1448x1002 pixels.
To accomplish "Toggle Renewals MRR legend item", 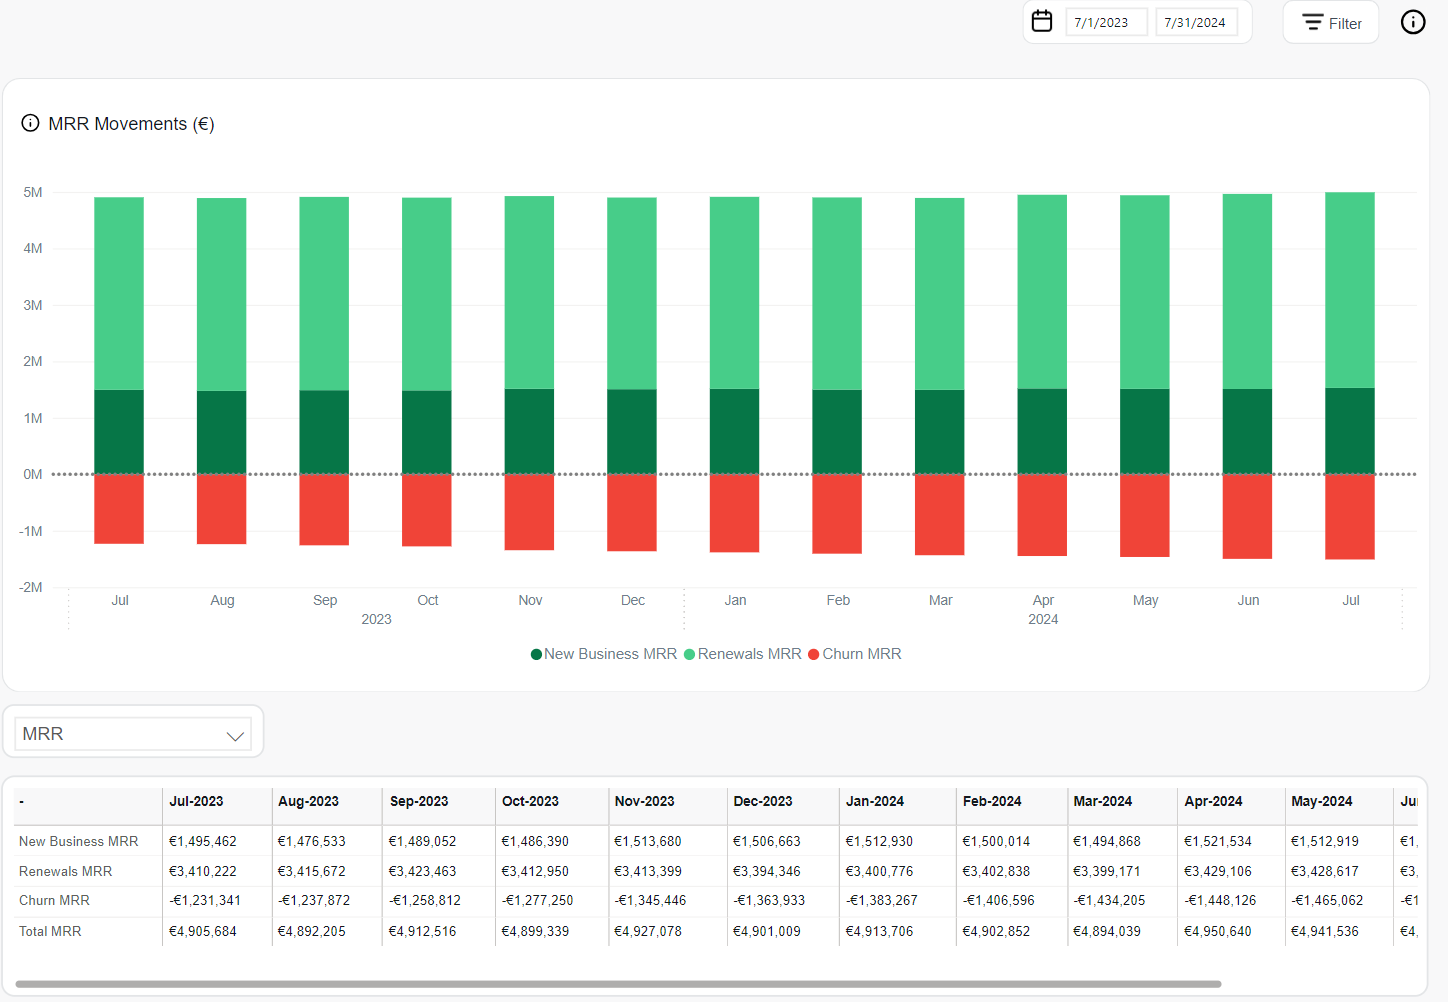I will (x=743, y=654).
